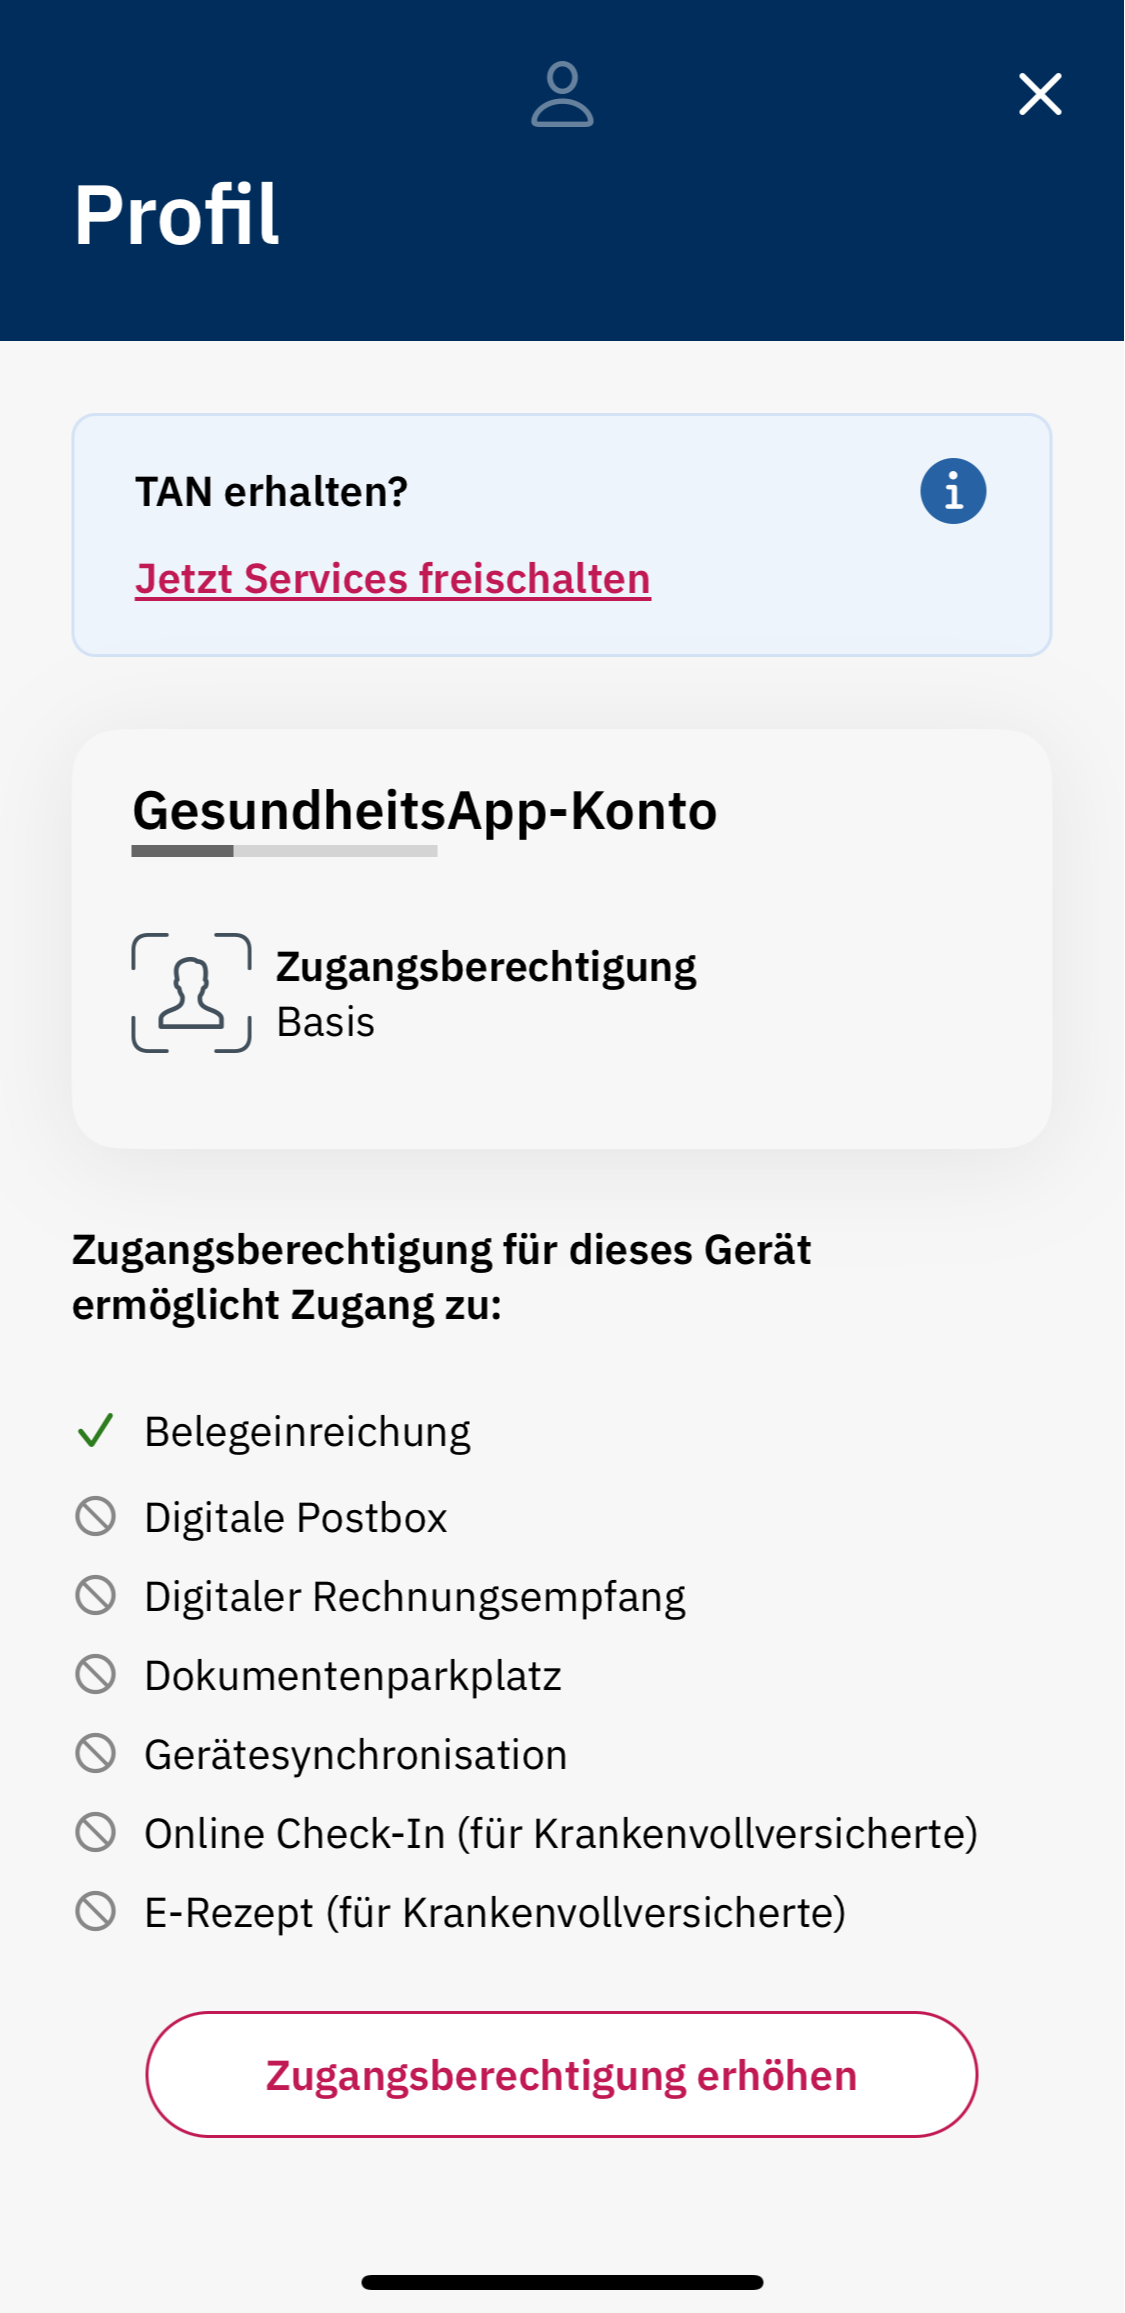Close the Profil screen with X
1125x2313 pixels.
(1040, 95)
